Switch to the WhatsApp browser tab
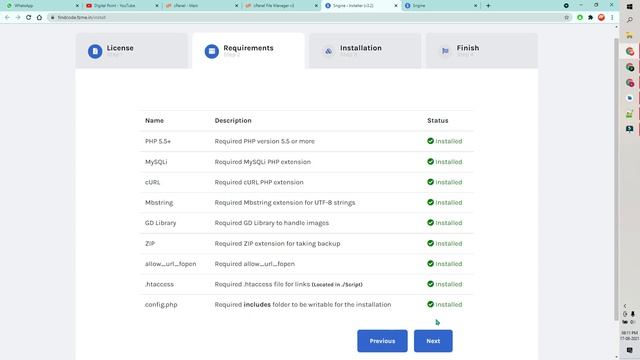This screenshot has width=640, height=360. 41,6
